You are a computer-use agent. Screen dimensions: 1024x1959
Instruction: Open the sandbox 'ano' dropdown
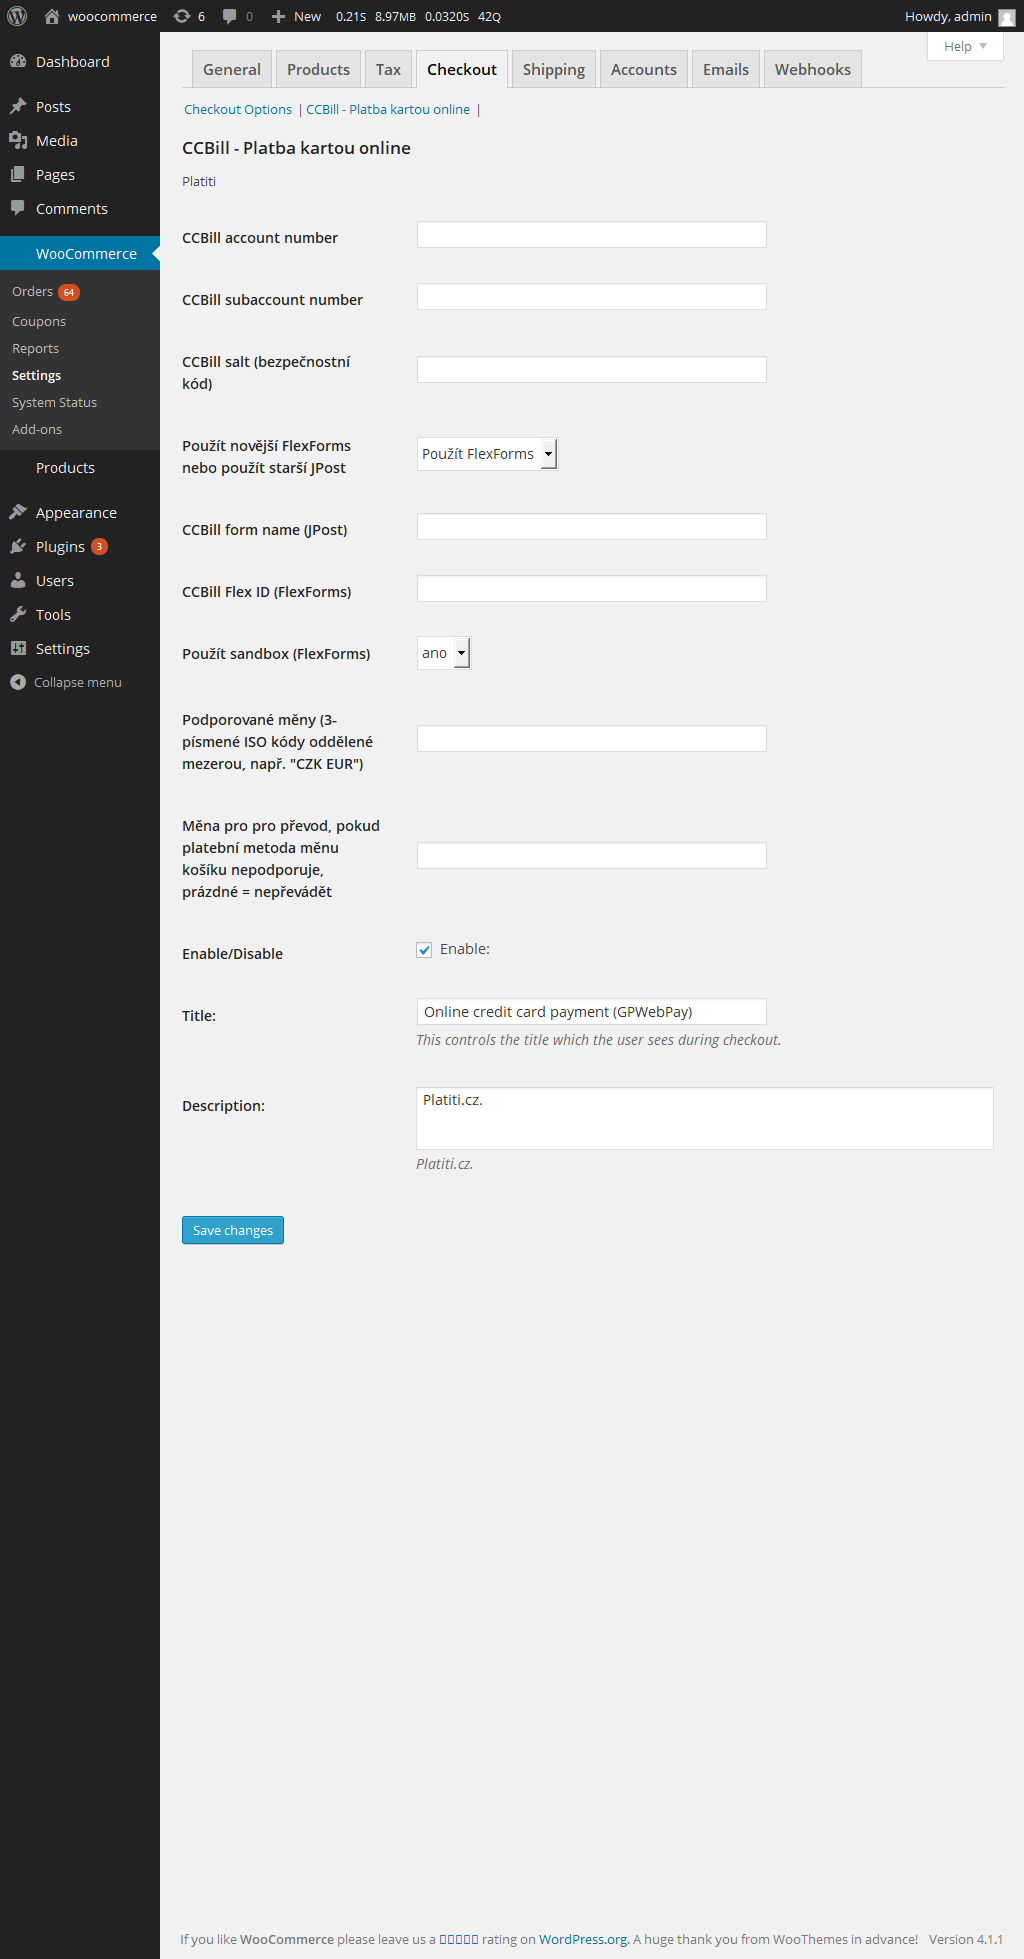[443, 653]
